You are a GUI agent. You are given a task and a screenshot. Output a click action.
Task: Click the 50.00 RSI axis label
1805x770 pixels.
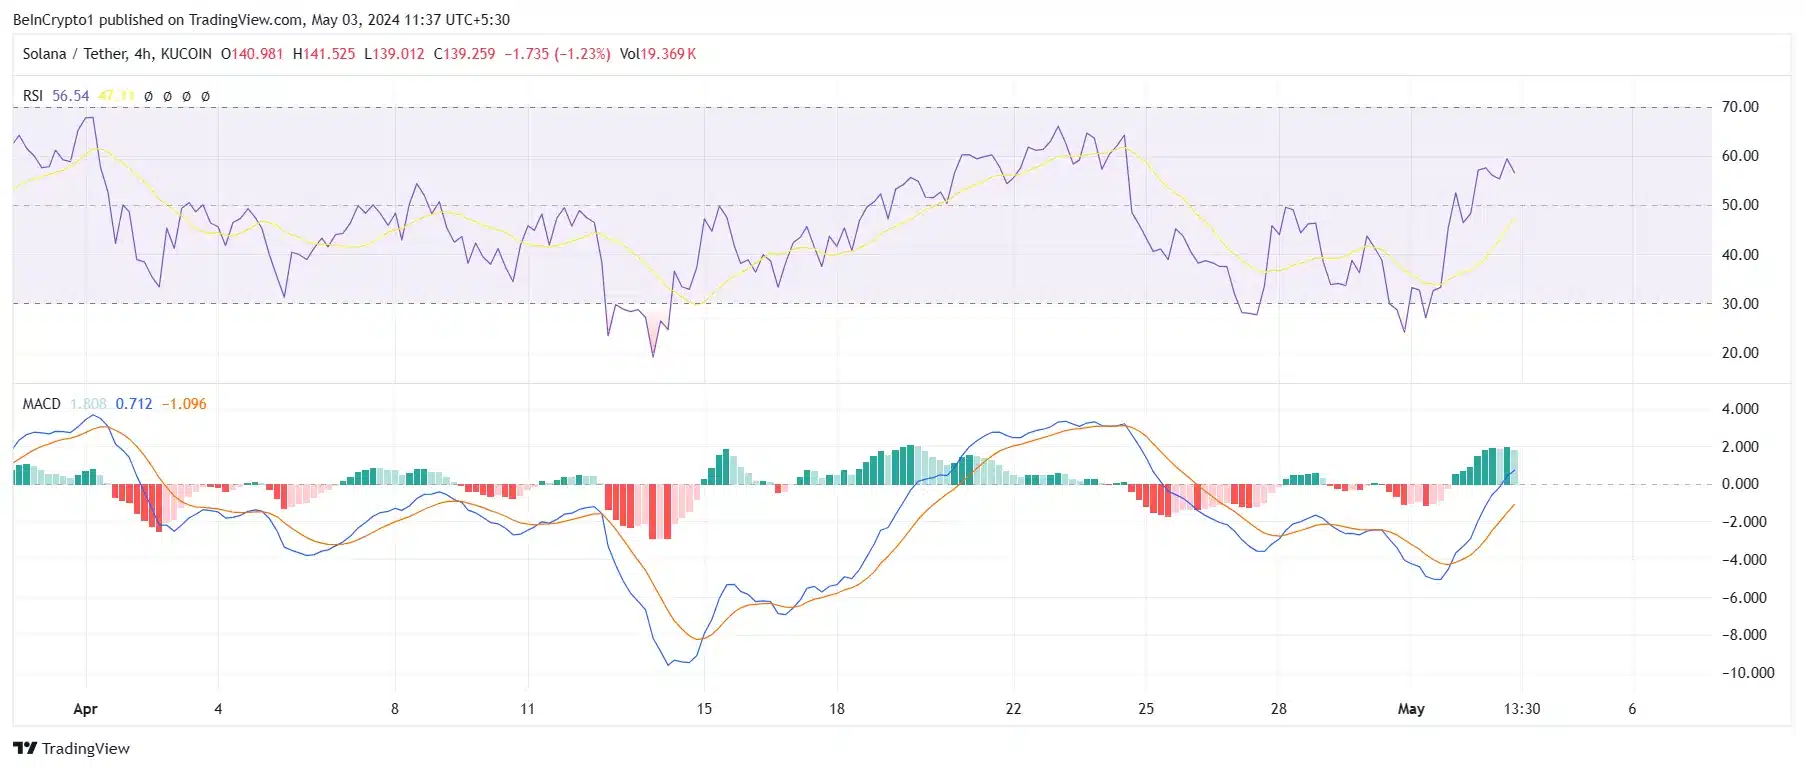pyautogui.click(x=1740, y=205)
